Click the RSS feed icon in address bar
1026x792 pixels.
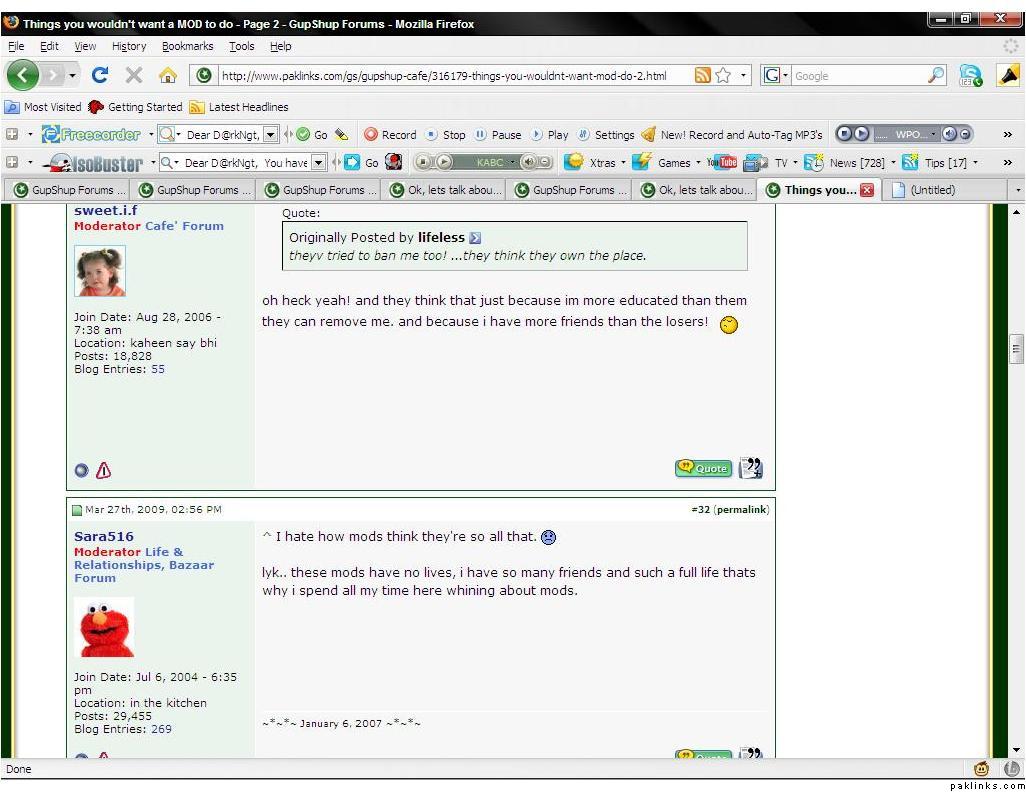[x=702, y=75]
